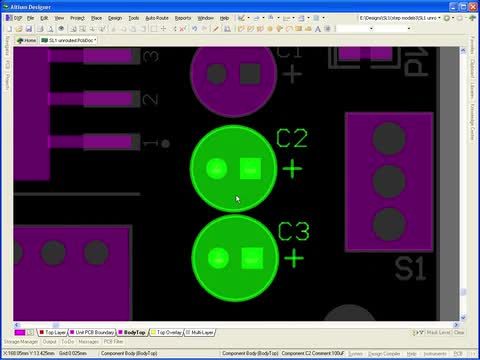The width and height of the screenshot is (480, 360).
Task: Switch to the Home tab
Action: (x=26, y=40)
